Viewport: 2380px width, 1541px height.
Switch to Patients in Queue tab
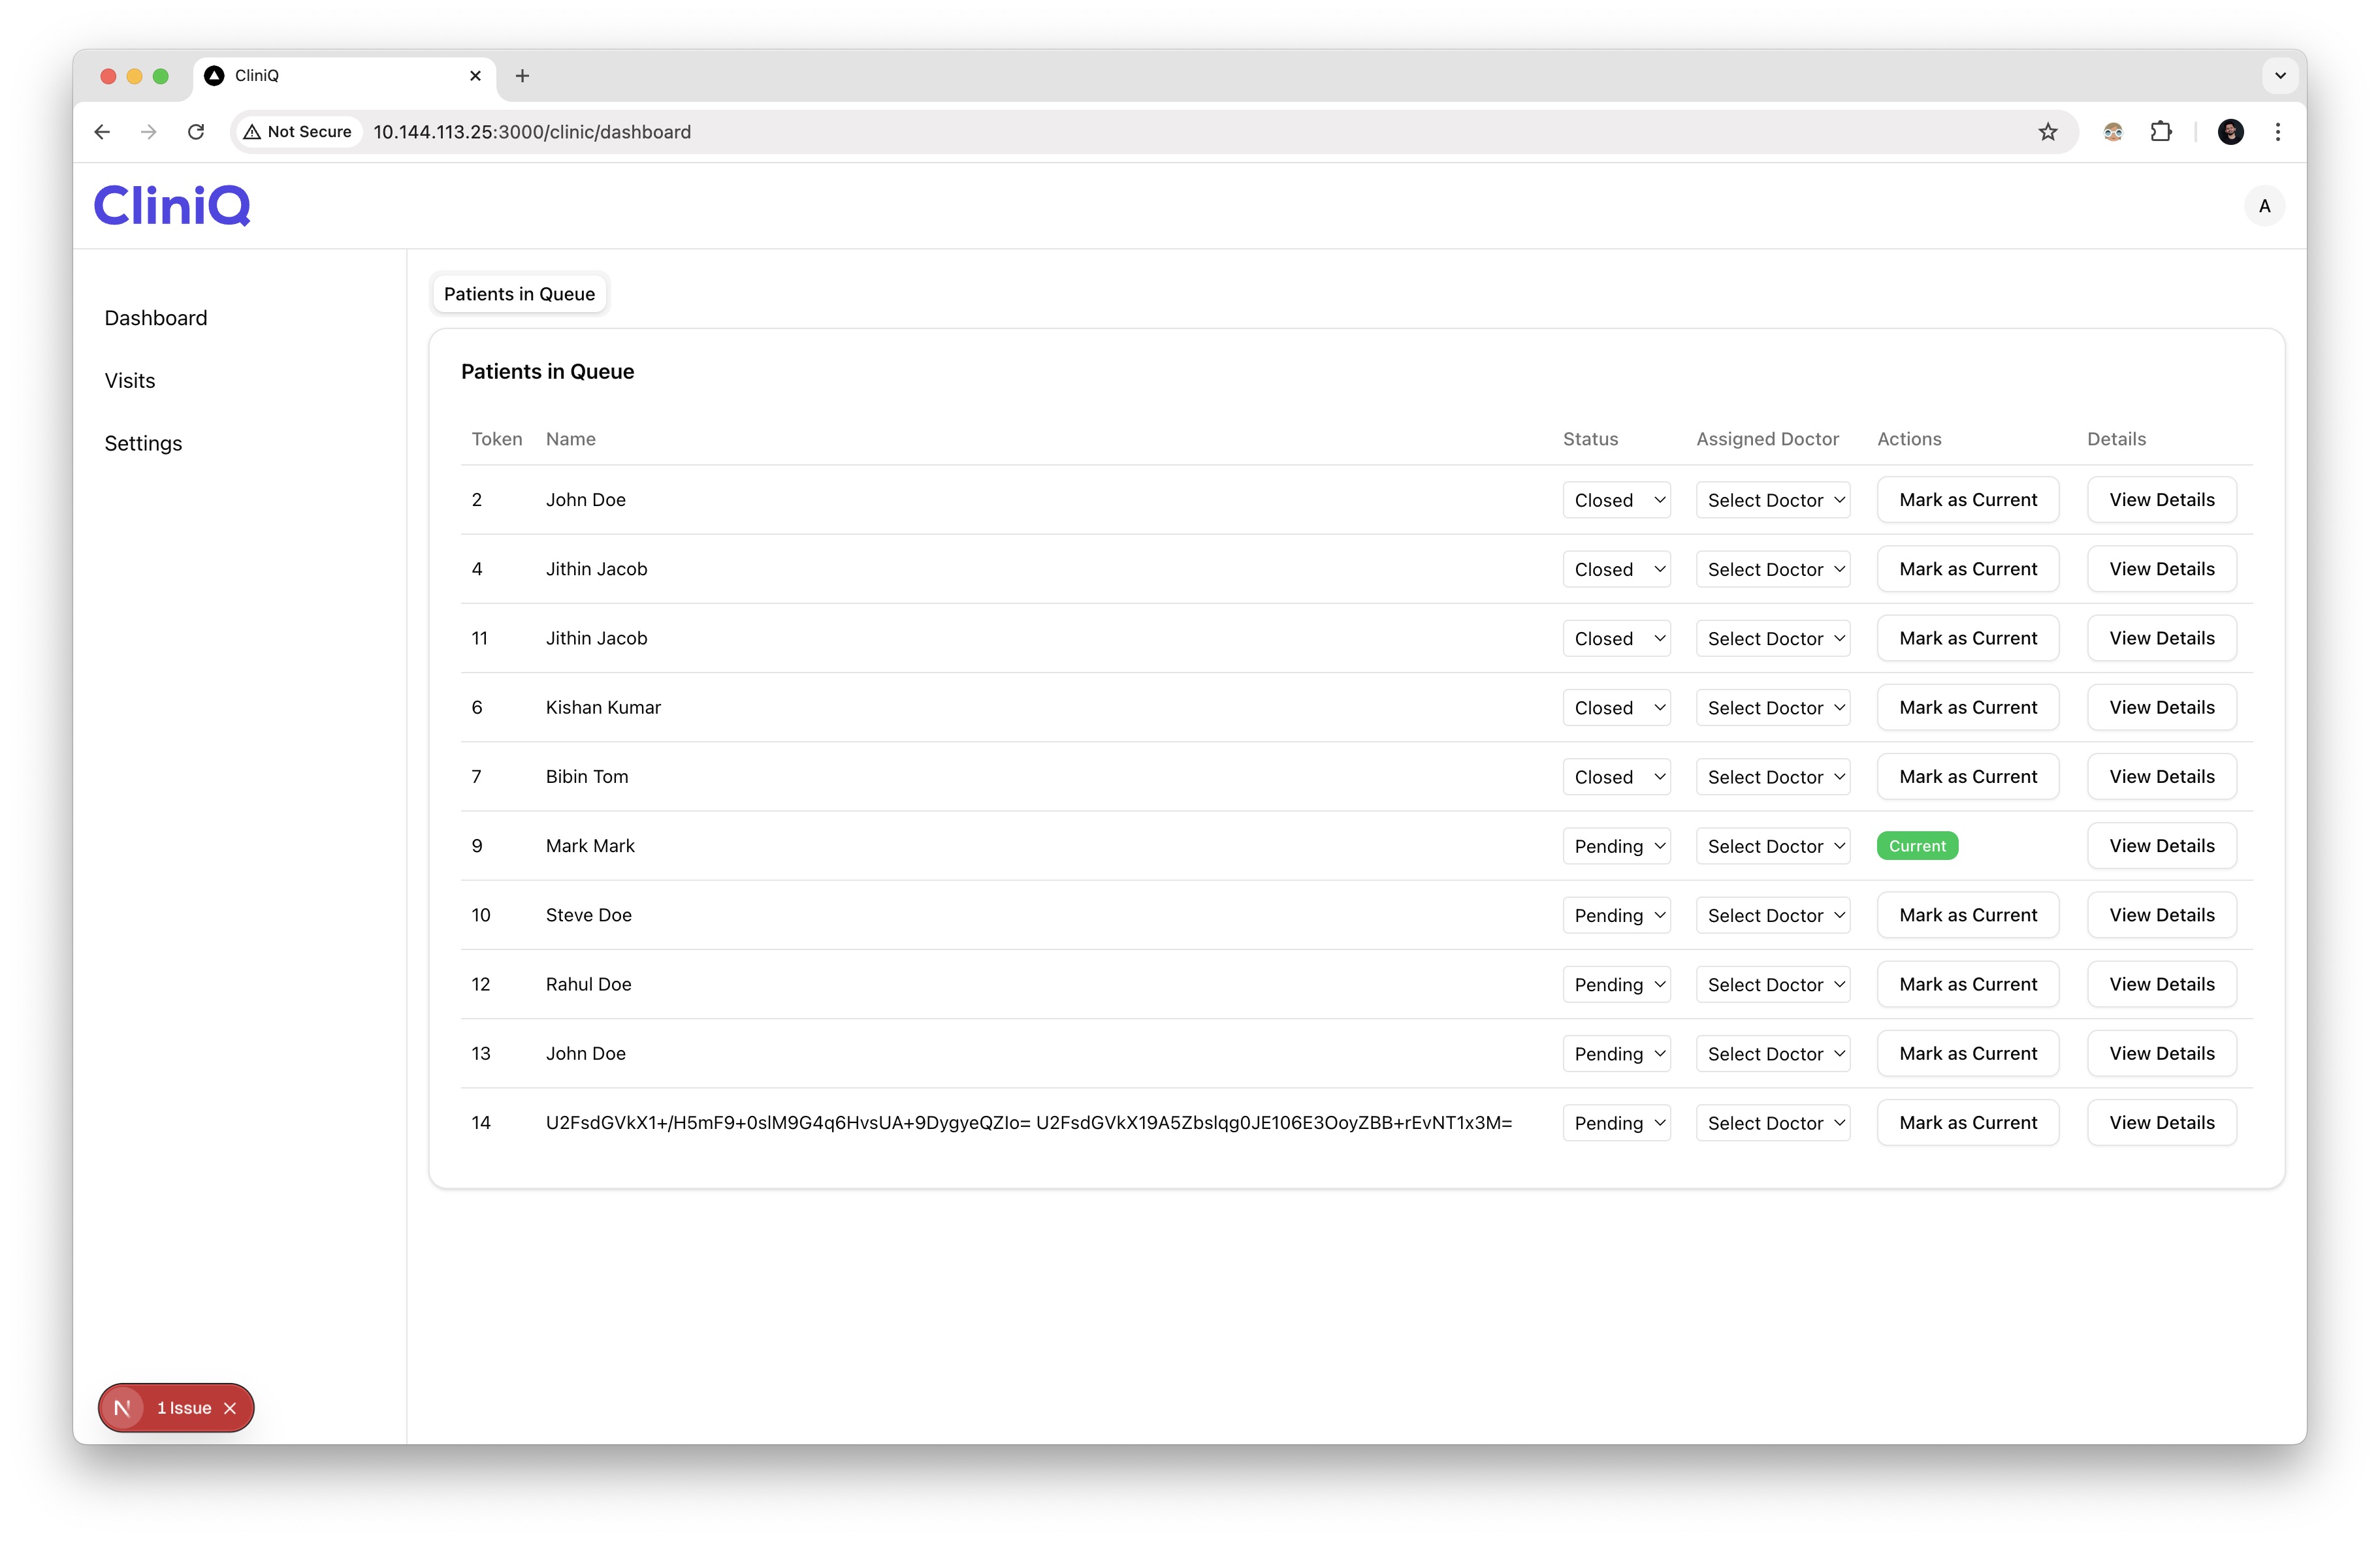pyautogui.click(x=519, y=294)
